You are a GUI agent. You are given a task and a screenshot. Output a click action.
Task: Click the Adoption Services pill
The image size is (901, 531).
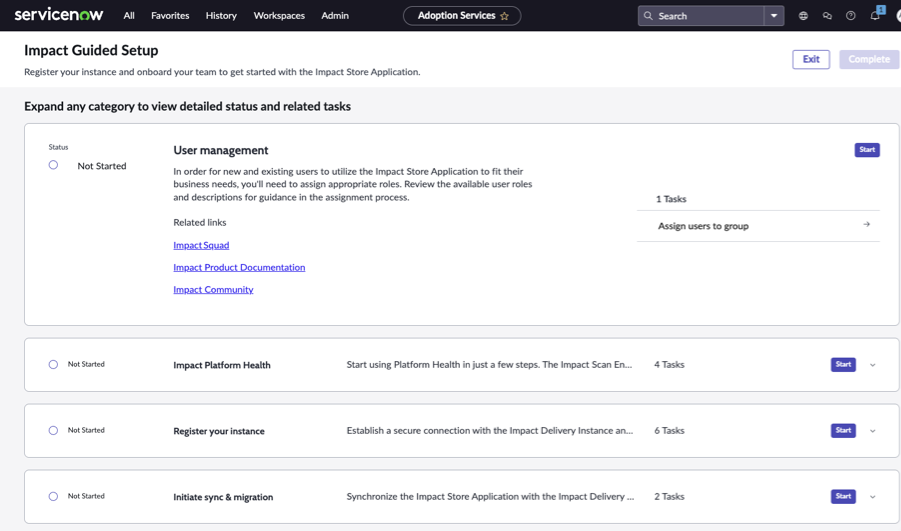click(x=462, y=16)
